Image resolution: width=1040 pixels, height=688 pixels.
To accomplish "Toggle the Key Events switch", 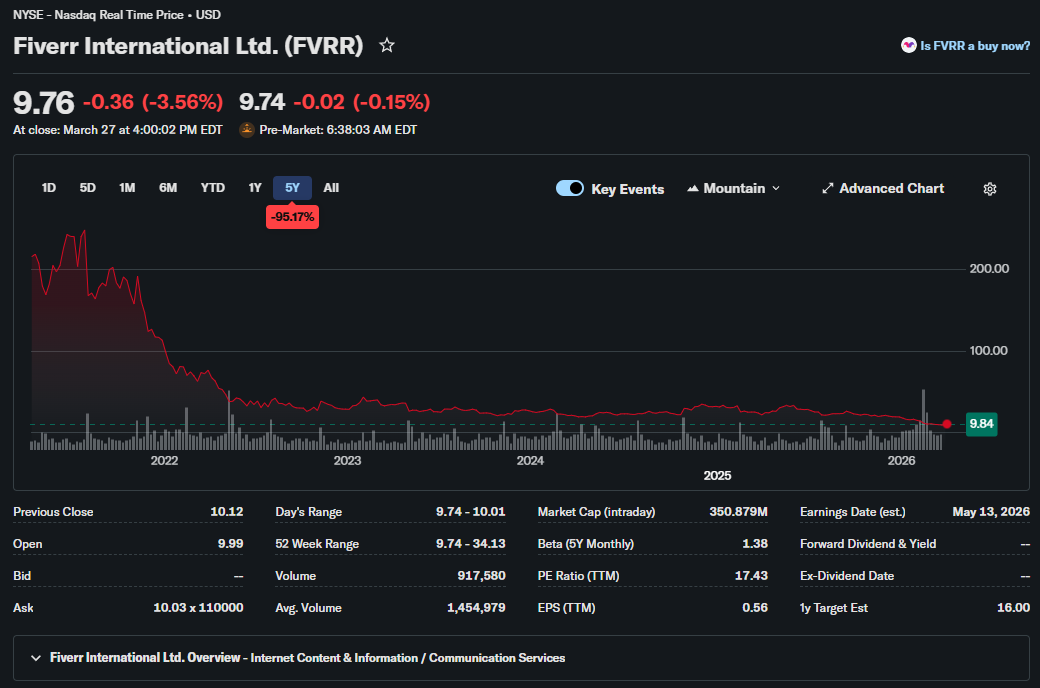I will pos(570,188).
